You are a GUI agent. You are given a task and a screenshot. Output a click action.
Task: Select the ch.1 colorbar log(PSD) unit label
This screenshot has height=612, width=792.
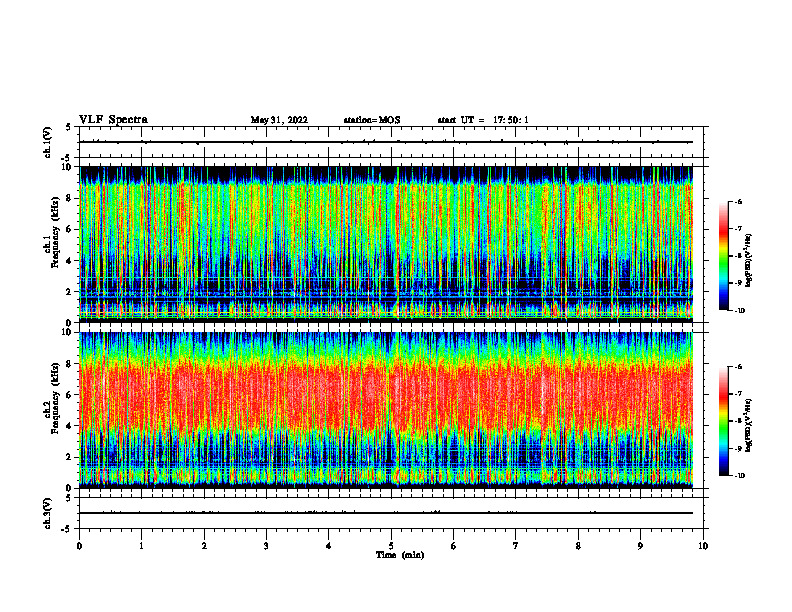click(749, 261)
